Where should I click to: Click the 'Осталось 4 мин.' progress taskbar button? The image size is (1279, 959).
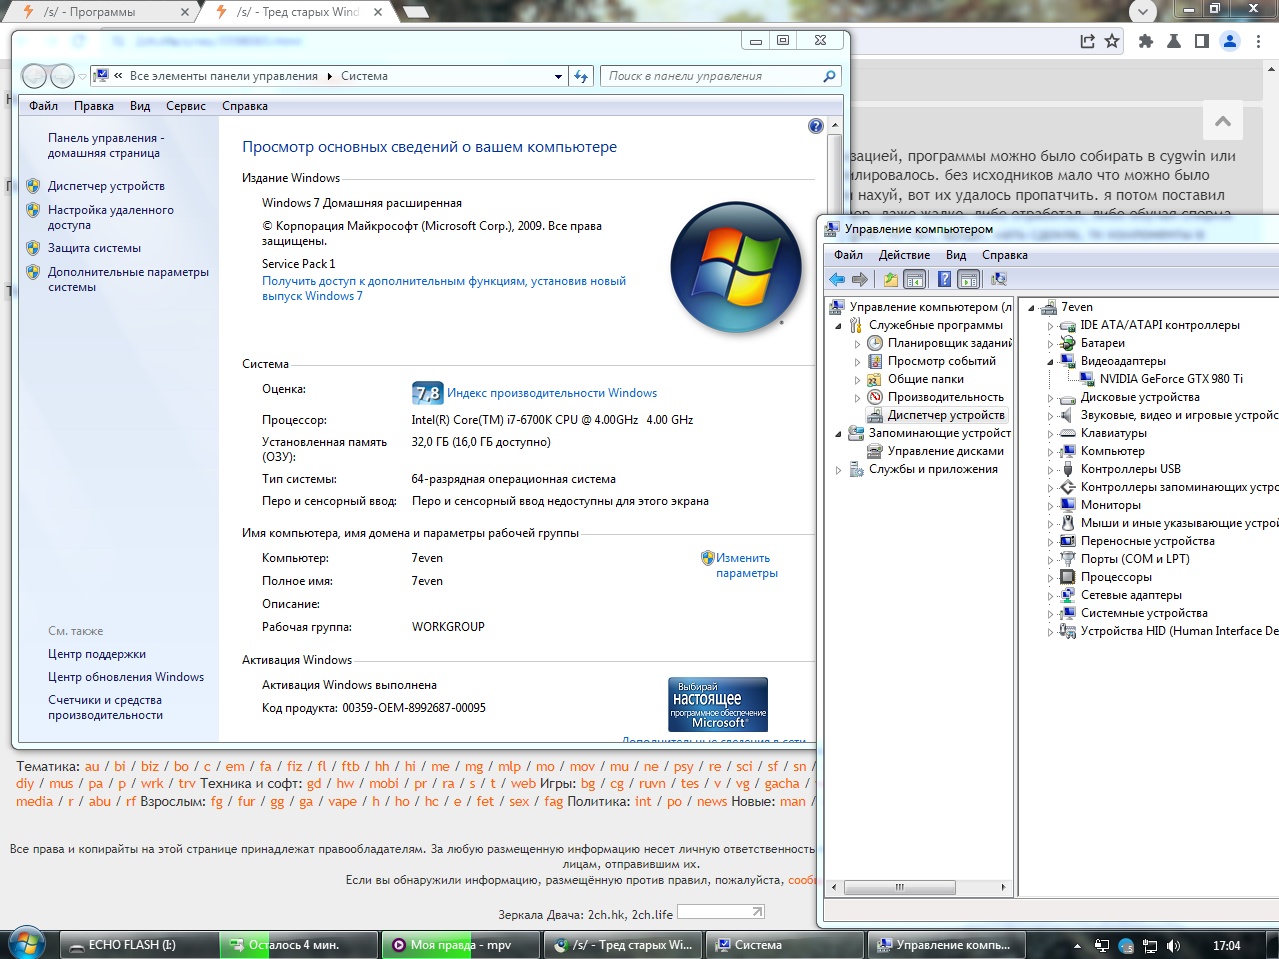coord(299,945)
